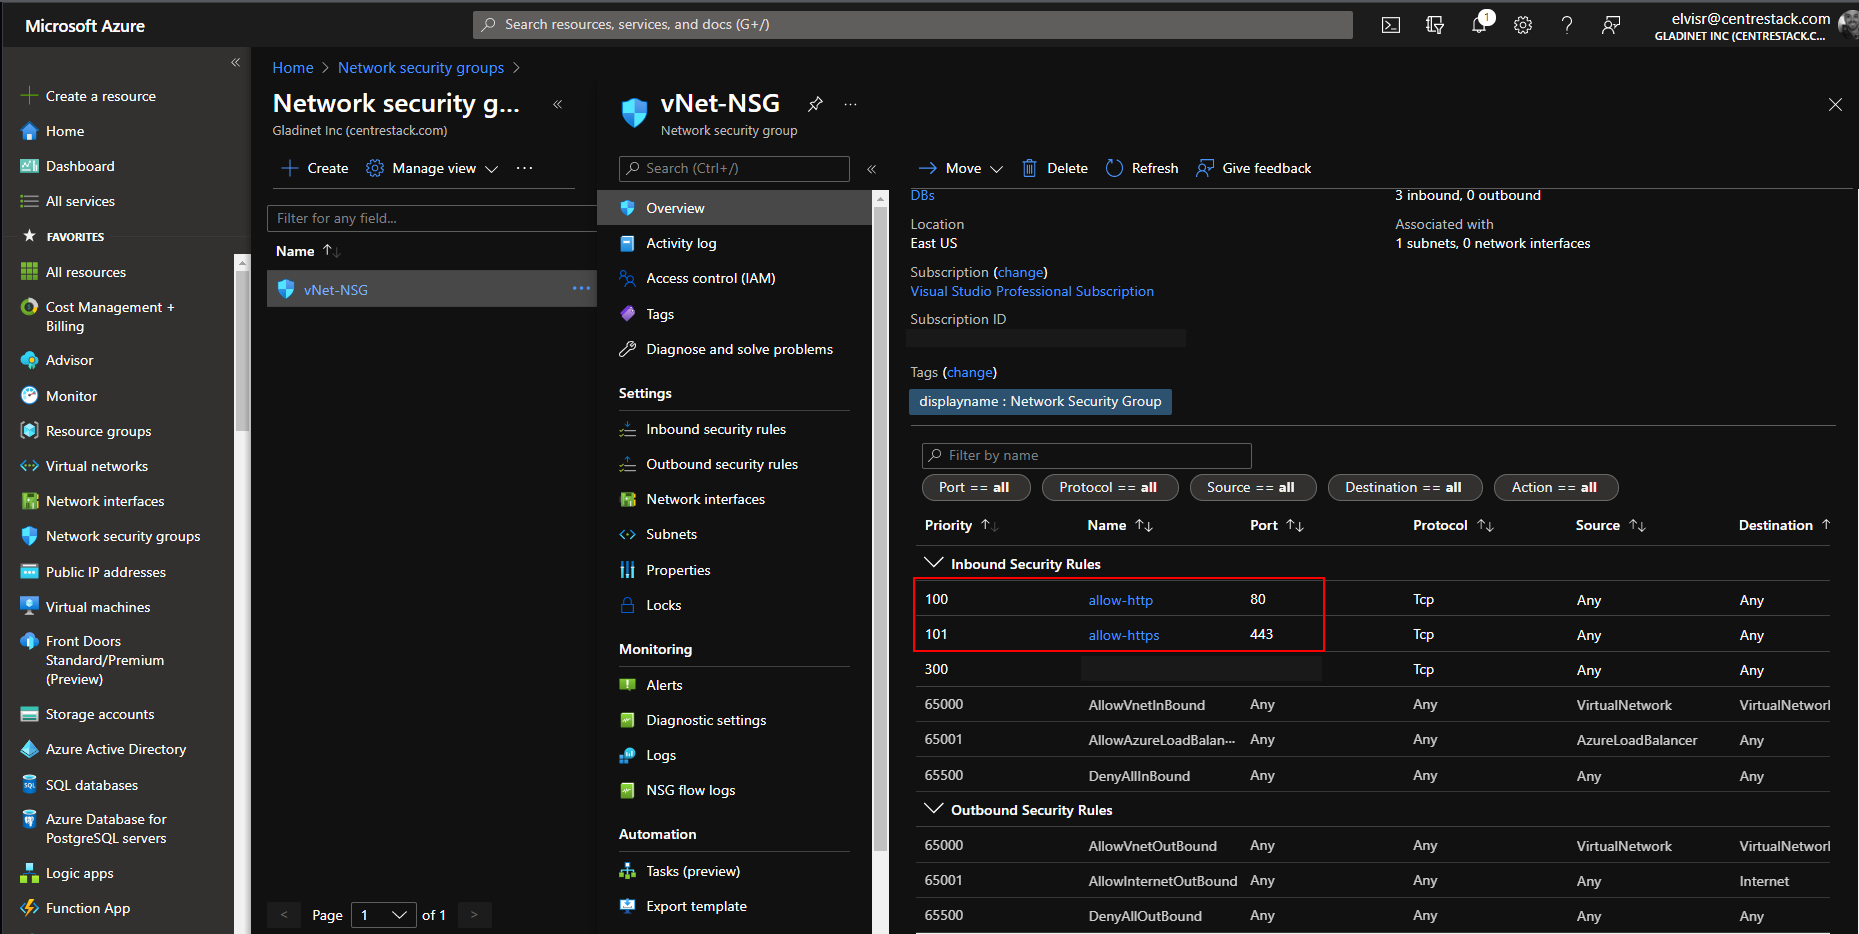
Task: Open Inbound security rules menu item
Action: [x=716, y=429]
